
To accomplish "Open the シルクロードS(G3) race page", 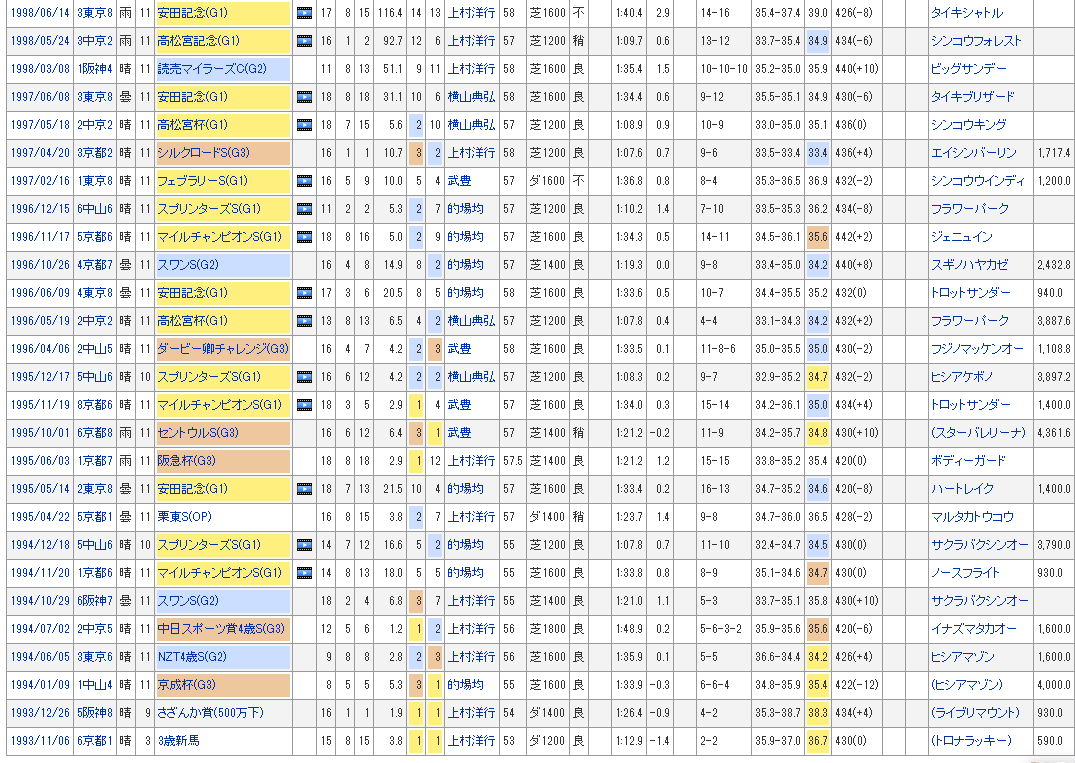I will [x=206, y=153].
